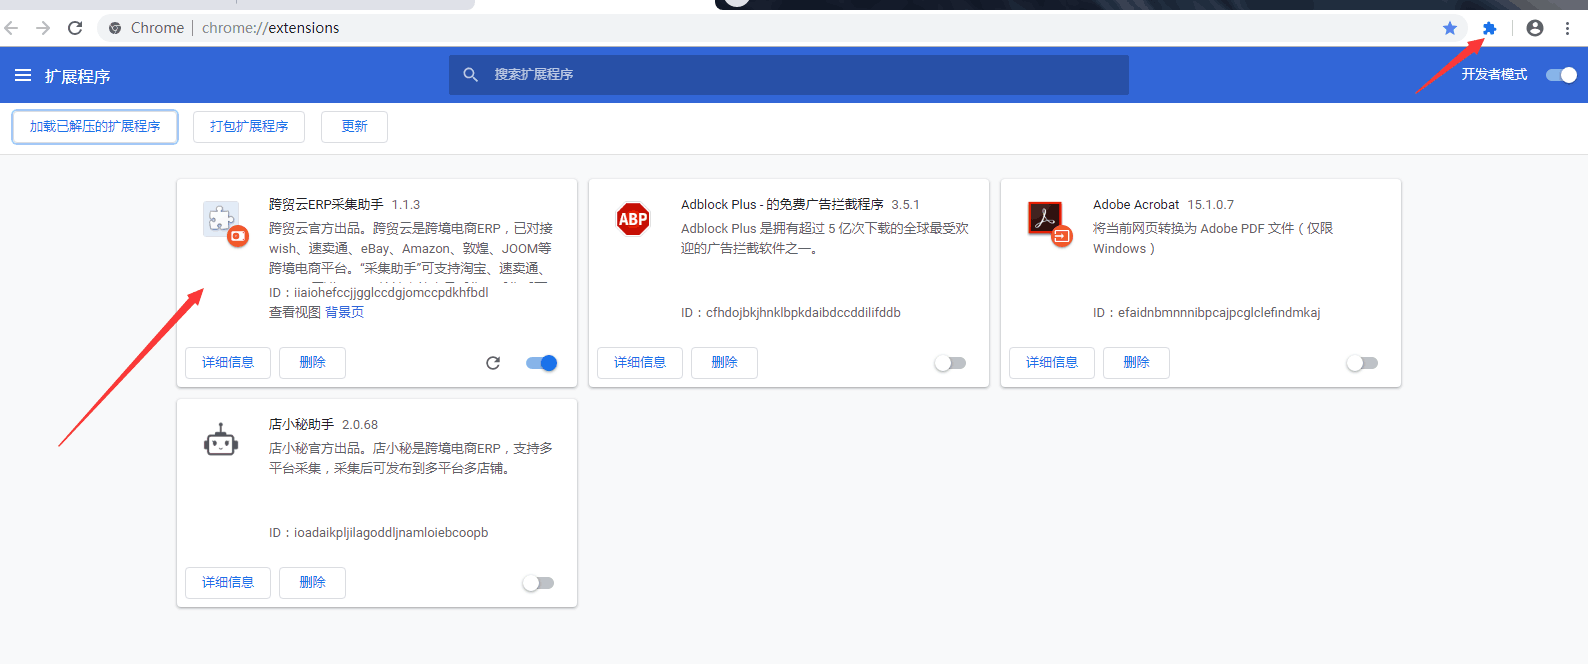Enable the 店小秘助手 extension
Viewport: 1588px width, 664px height.
(x=538, y=583)
